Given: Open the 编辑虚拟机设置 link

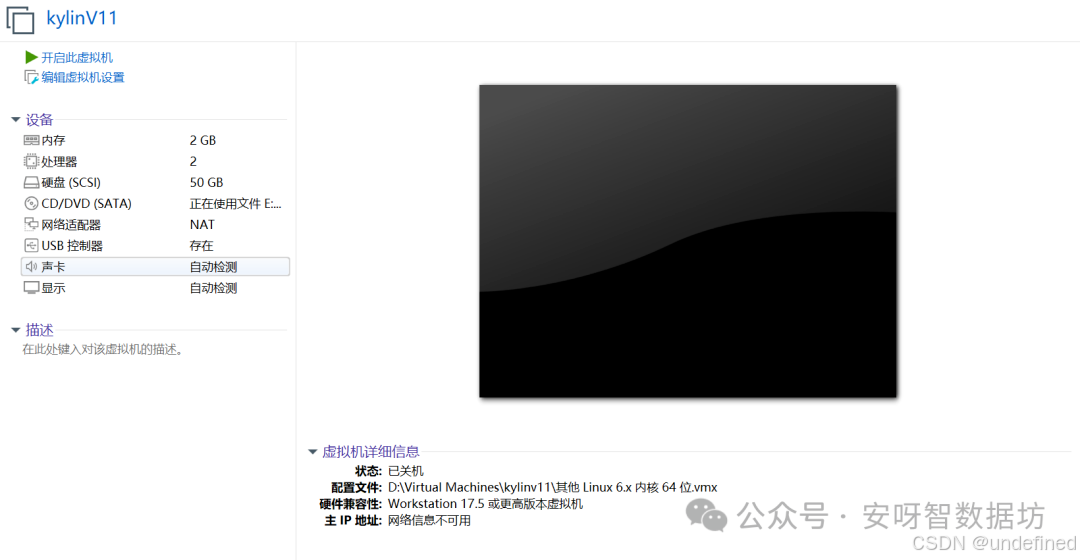Looking at the screenshot, I should pos(83,77).
